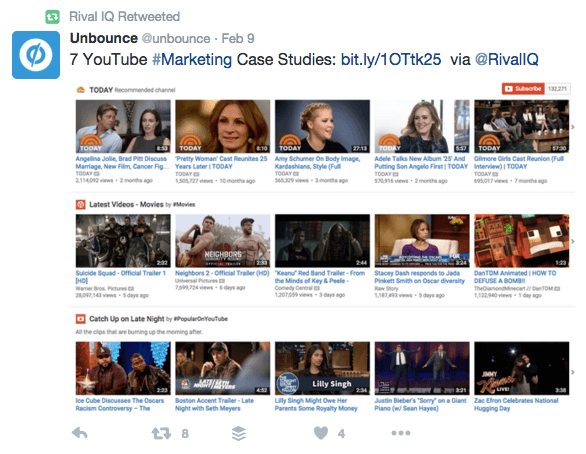Image resolution: width=586 pixels, height=454 pixels.
Task: Open title Adele Talks New Album '25'
Action: (421, 163)
